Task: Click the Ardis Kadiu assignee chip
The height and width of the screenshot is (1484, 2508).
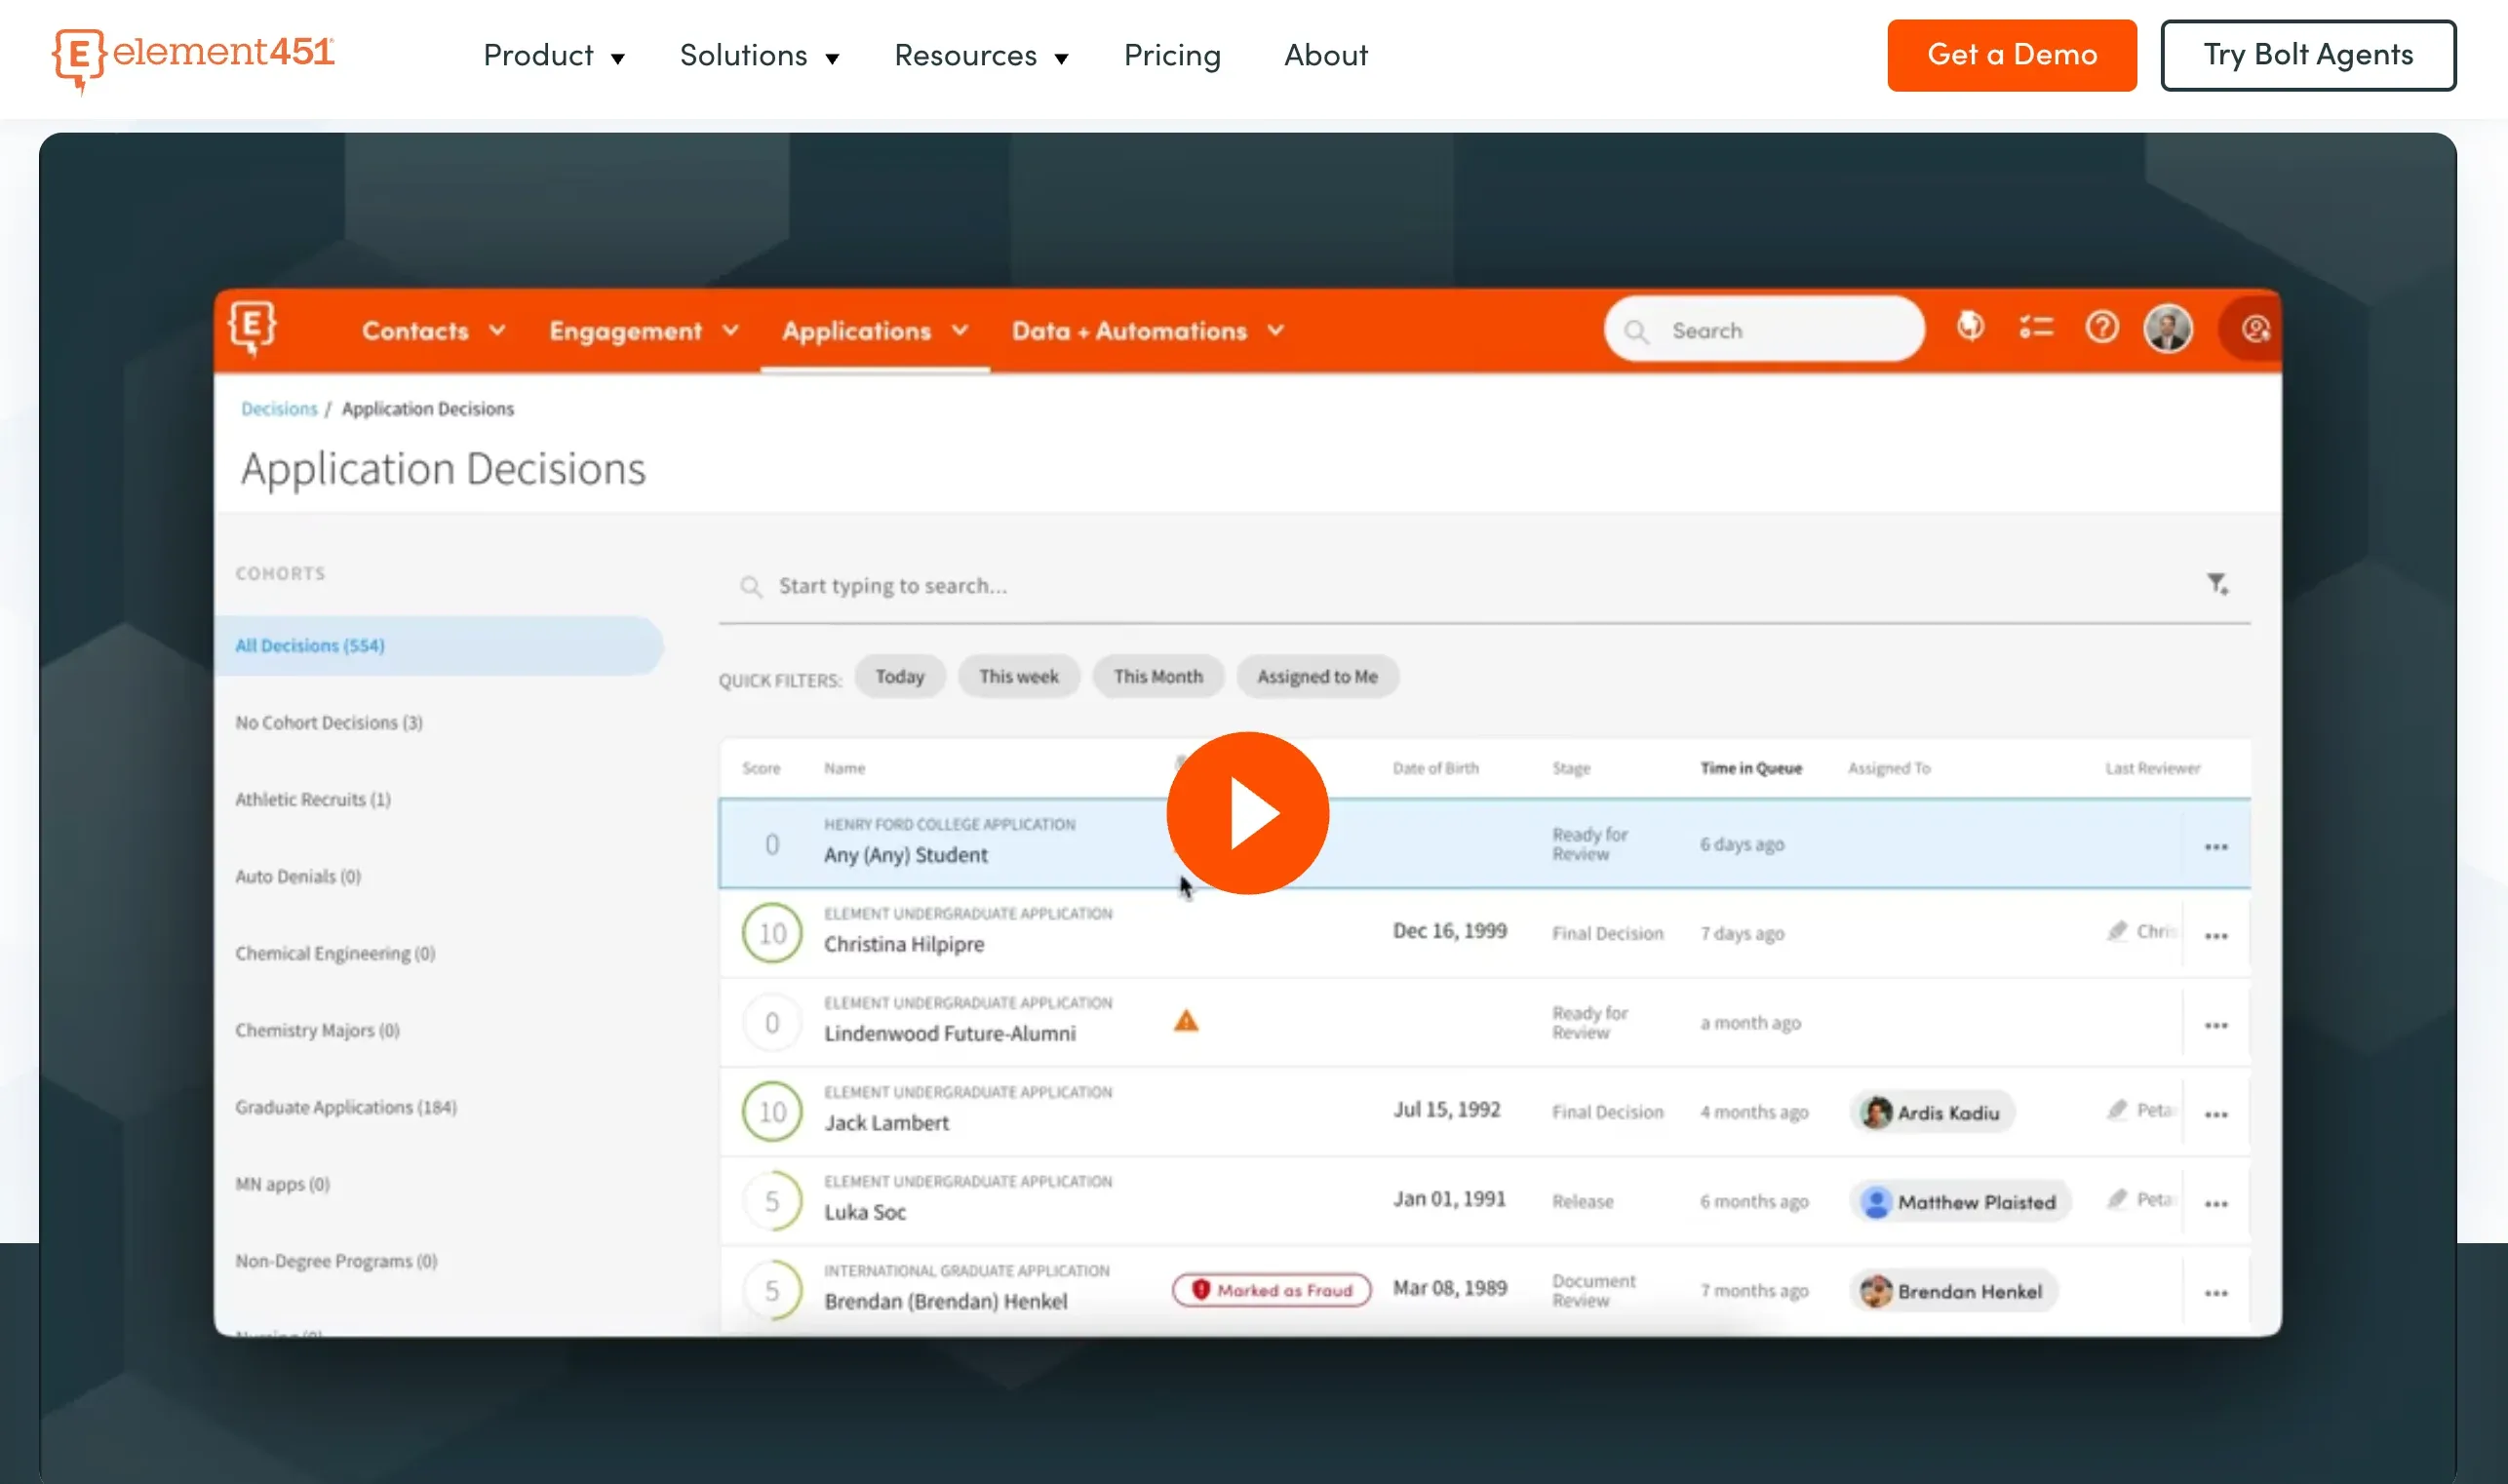Action: click(x=1931, y=1113)
